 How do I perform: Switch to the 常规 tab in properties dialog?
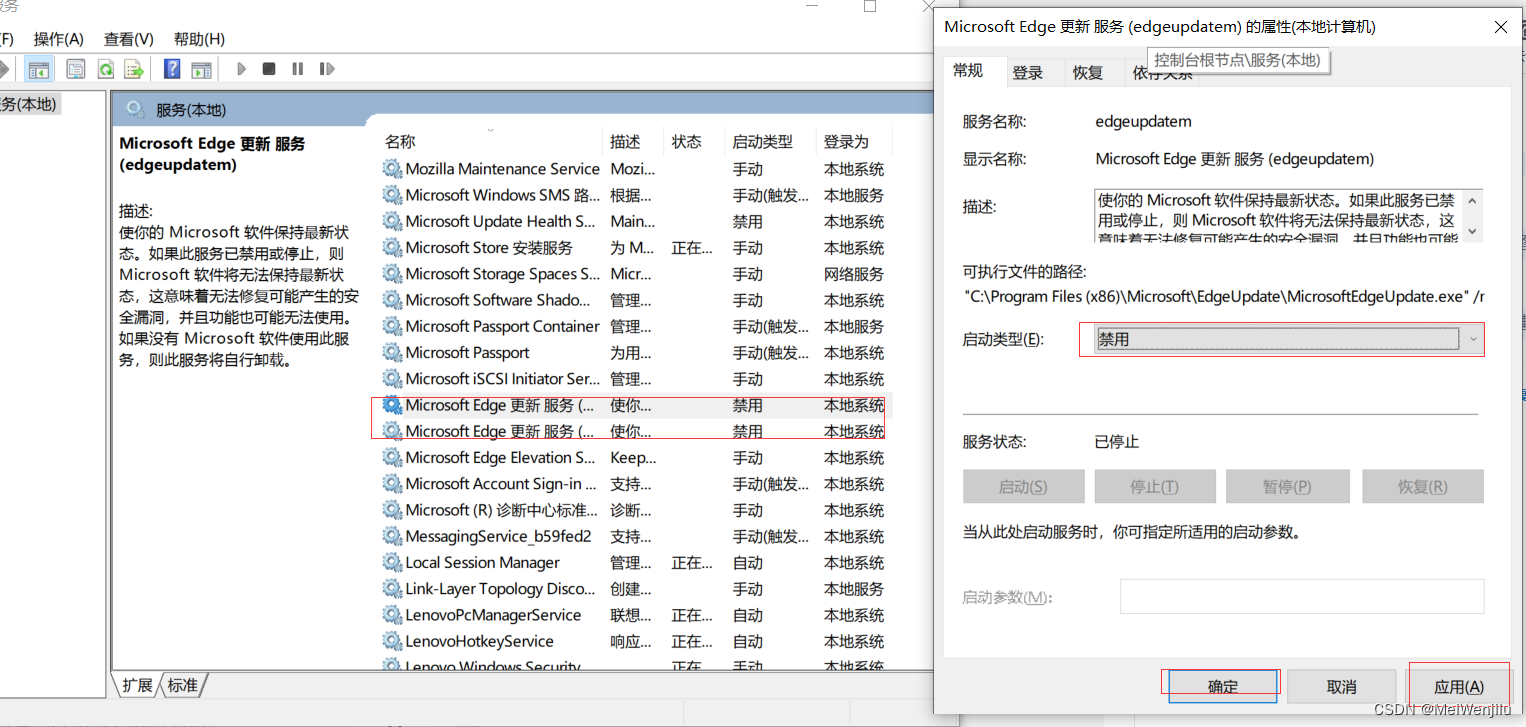968,70
